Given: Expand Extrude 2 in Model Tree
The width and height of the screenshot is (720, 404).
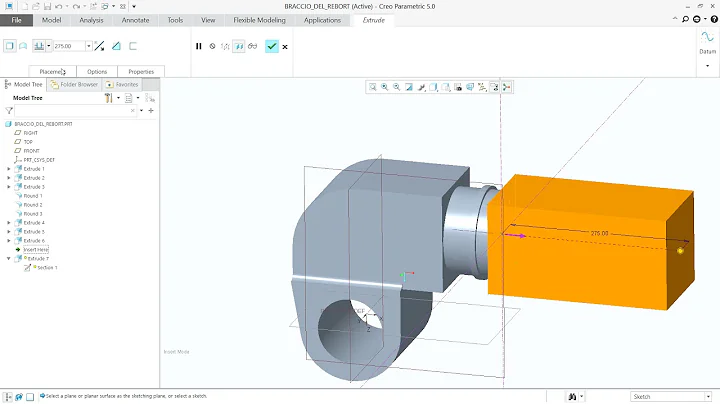Looking at the screenshot, I should point(9,178).
